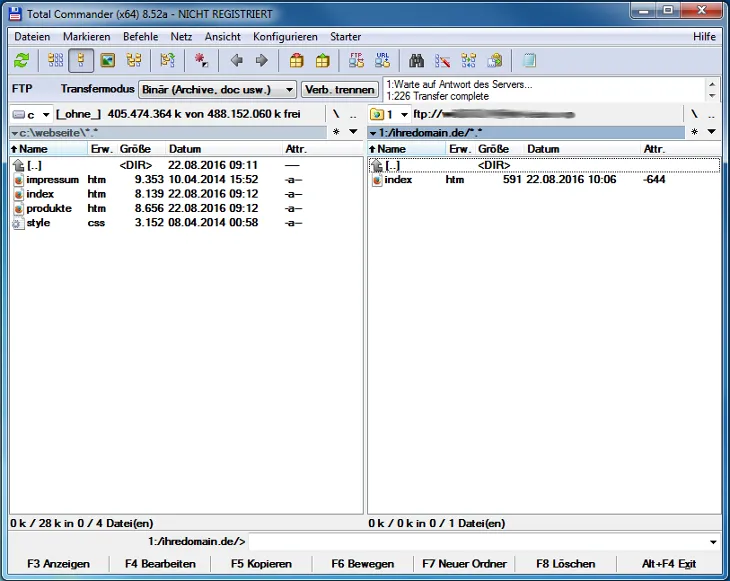730x581 pixels.
Task: Select index htm in right FTP panel
Action: click(x=544, y=180)
